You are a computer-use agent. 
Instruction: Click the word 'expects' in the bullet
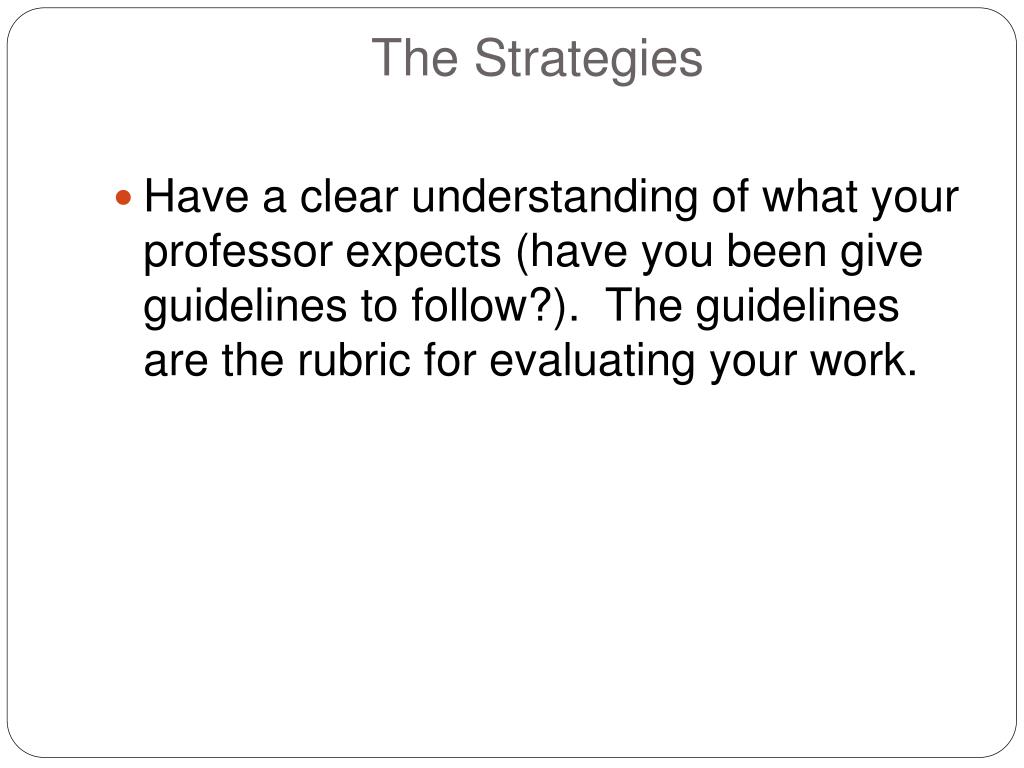[423, 253]
